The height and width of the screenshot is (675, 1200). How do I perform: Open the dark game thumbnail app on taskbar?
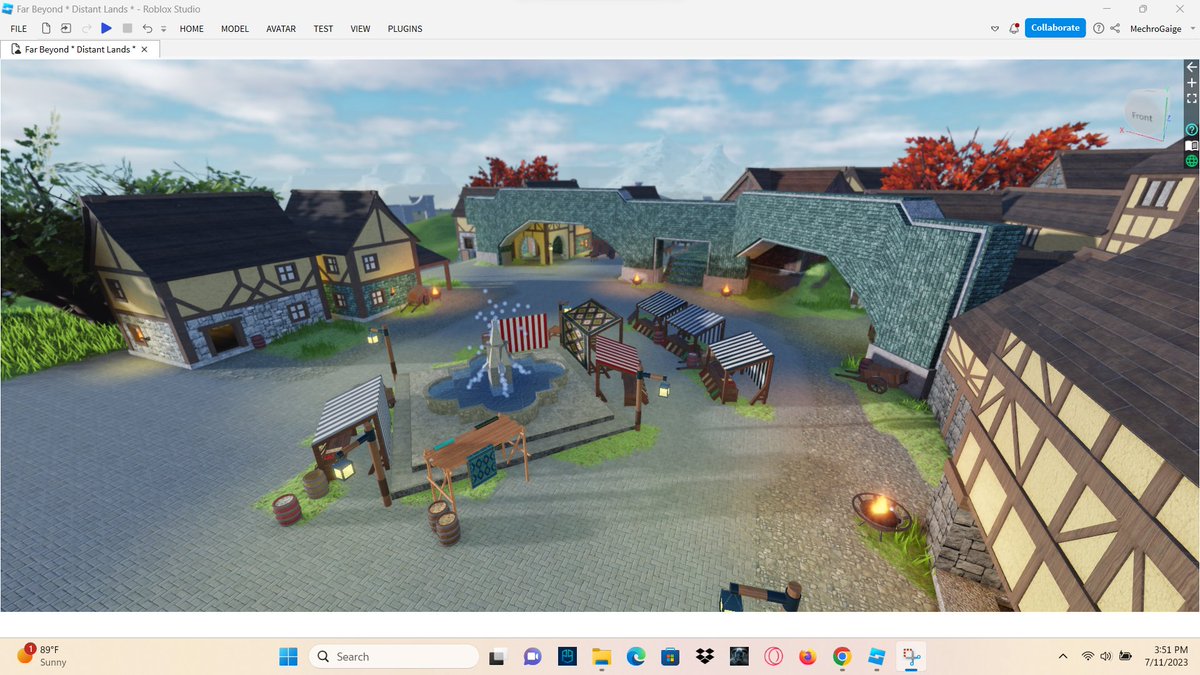tap(739, 657)
